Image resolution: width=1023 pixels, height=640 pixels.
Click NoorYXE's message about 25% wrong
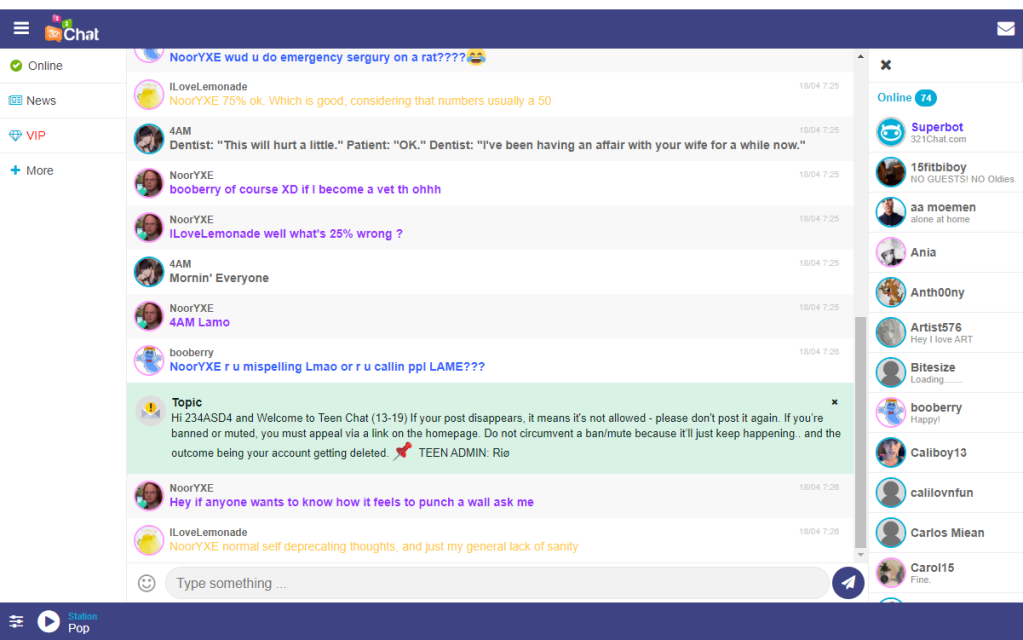(x=286, y=234)
